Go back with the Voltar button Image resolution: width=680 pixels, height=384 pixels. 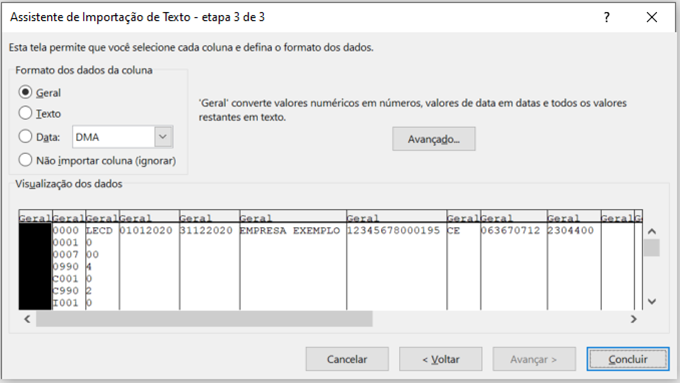point(441,359)
